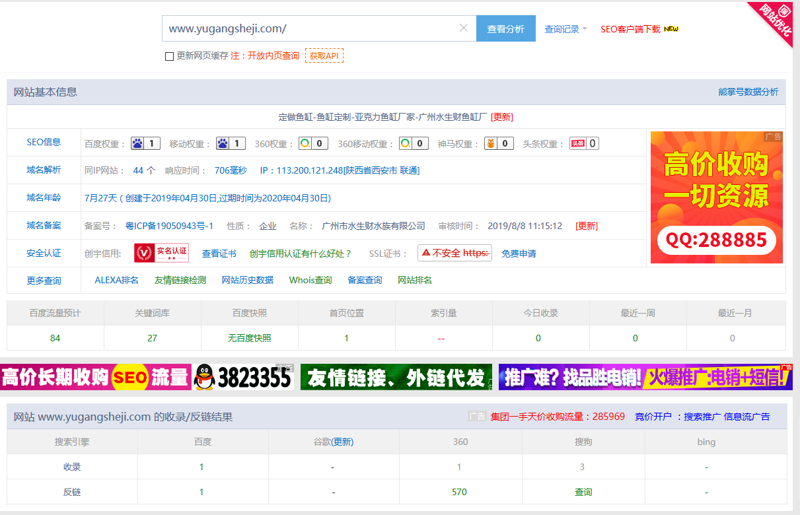This screenshot has height=515, width=800.
Task: Open the 网站优化 red corner ribbon
Action: 776,20
